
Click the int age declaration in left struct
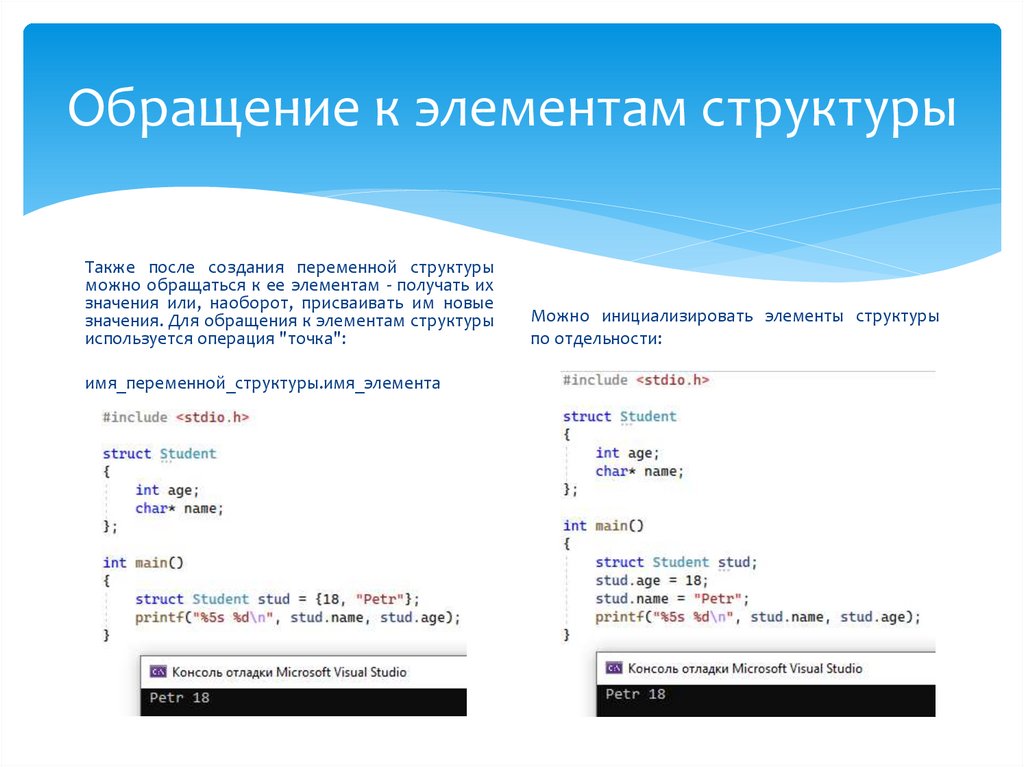point(166,489)
